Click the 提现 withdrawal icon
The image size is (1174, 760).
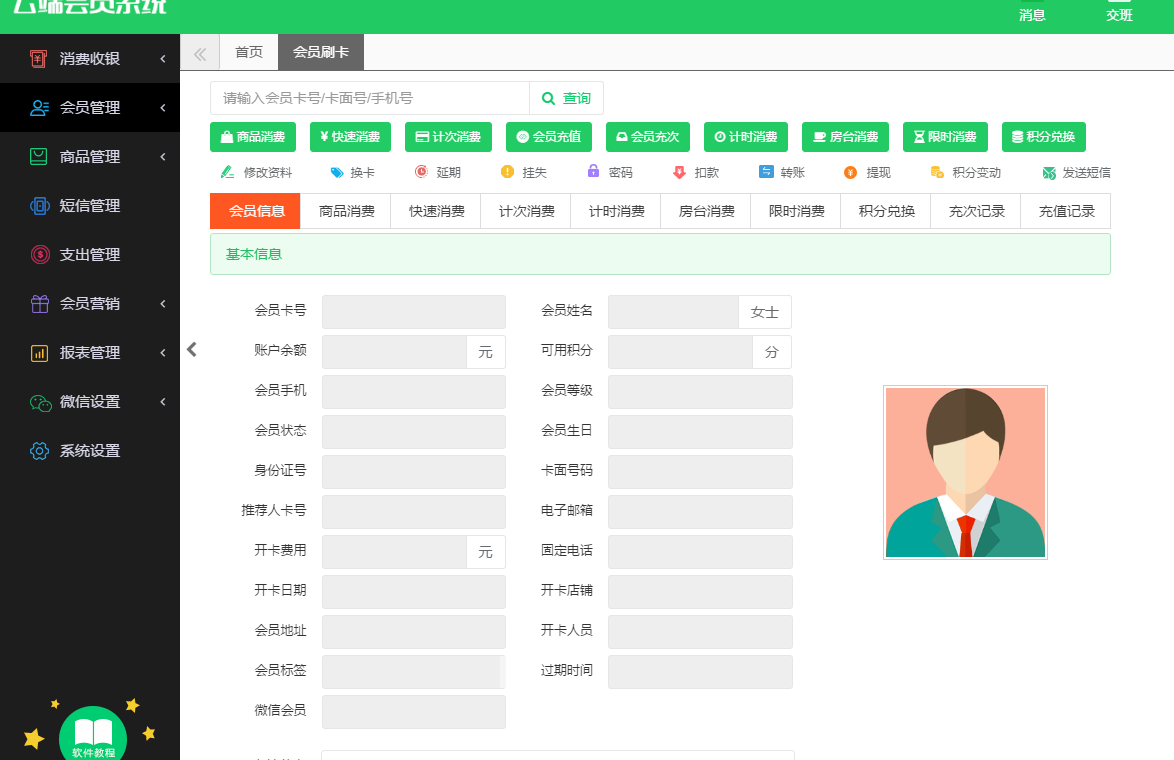tap(851, 172)
